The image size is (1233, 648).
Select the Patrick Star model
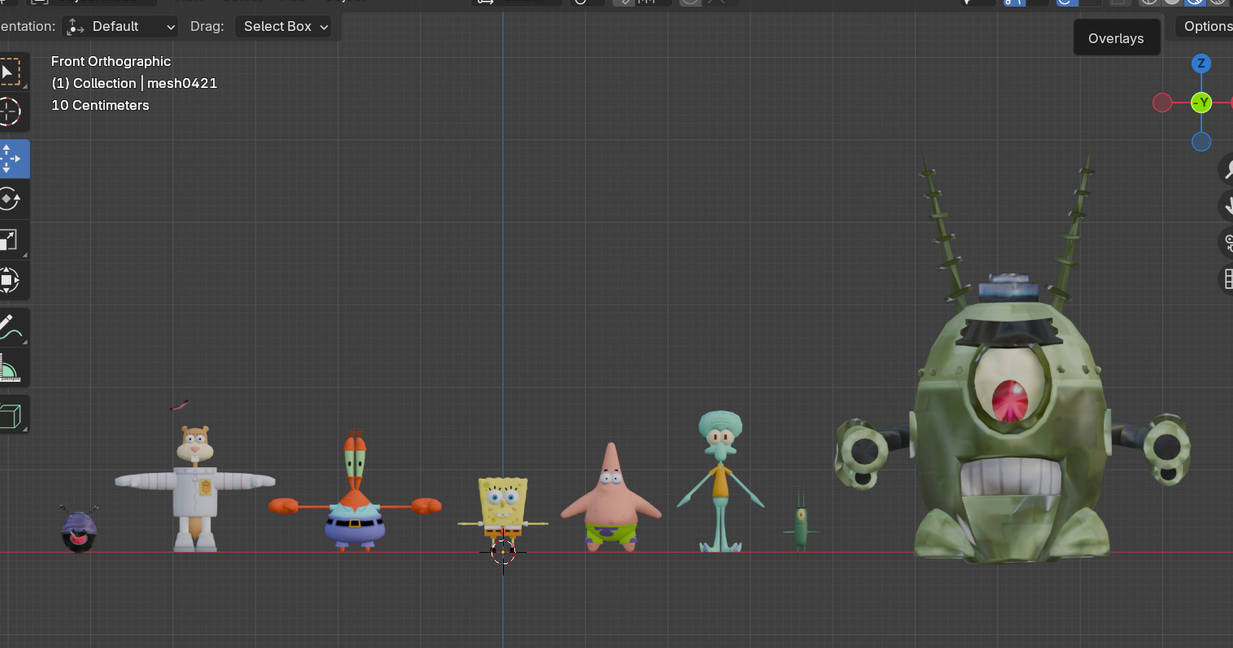coord(610,500)
